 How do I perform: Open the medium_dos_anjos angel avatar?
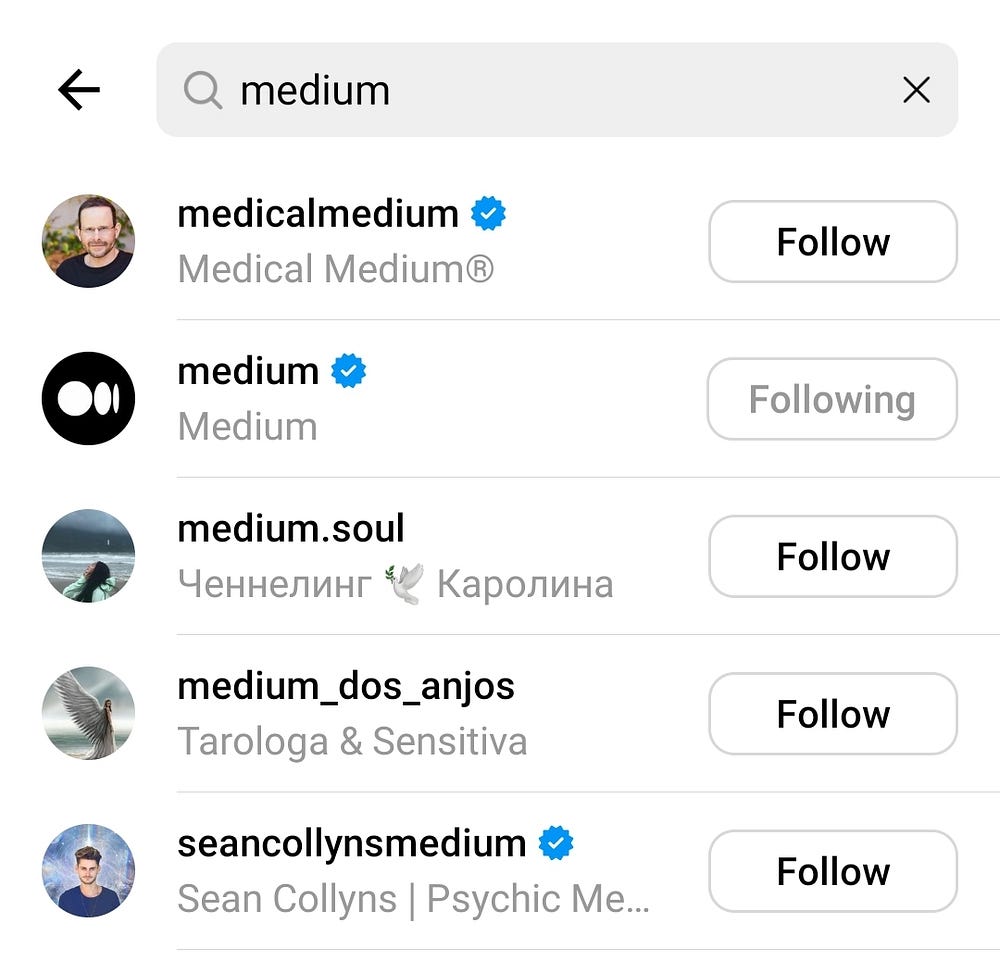89,713
